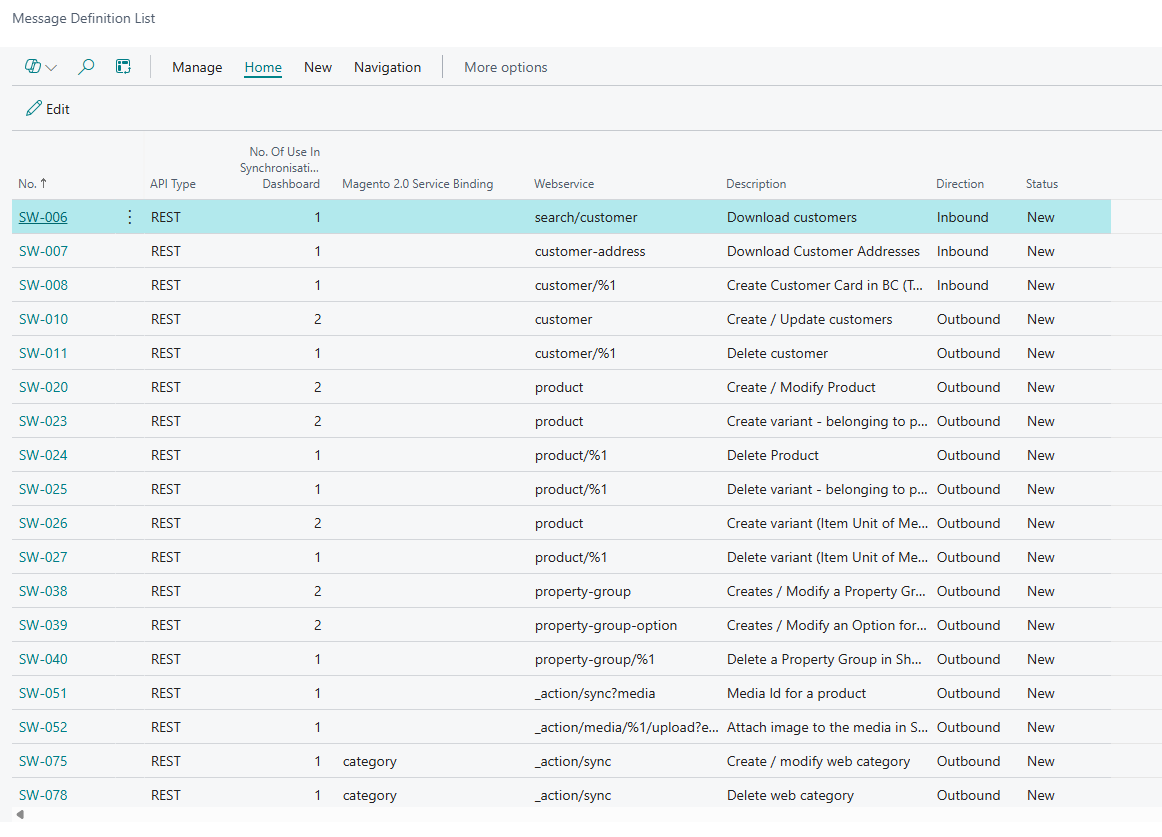1162x837 pixels.
Task: Sort by the No. column header
Action: [33, 184]
